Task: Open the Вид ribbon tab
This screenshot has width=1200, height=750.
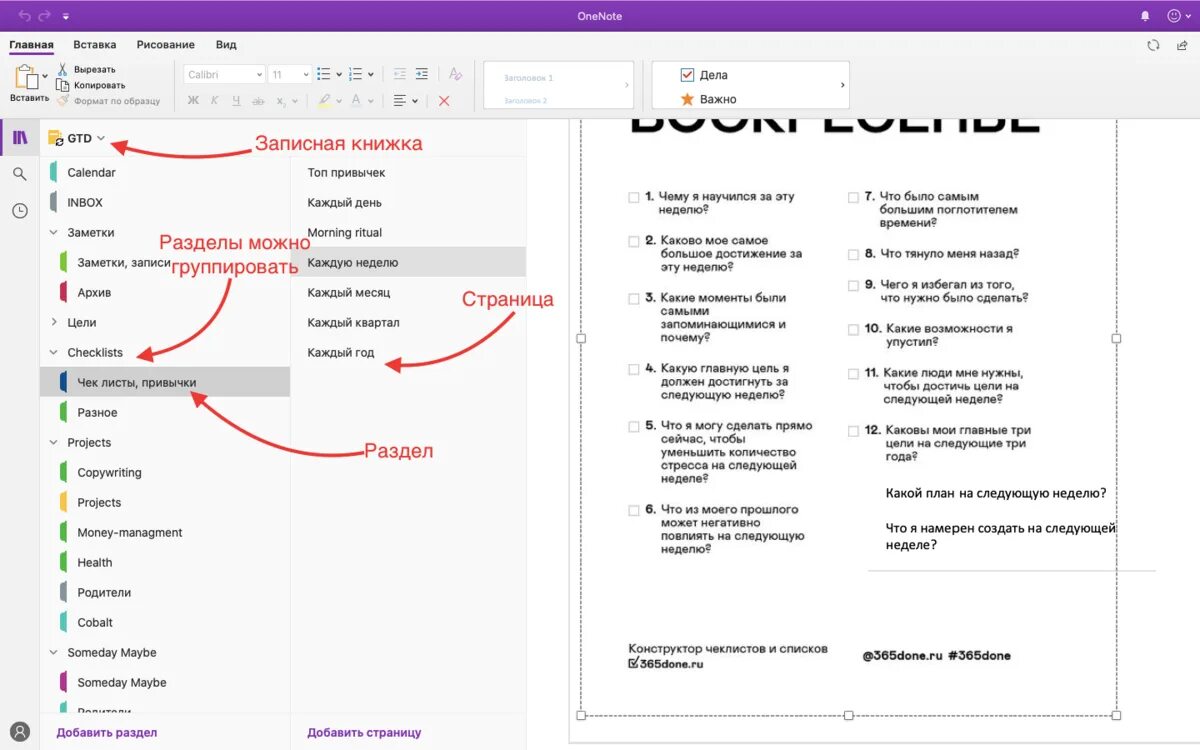Action: (x=226, y=45)
